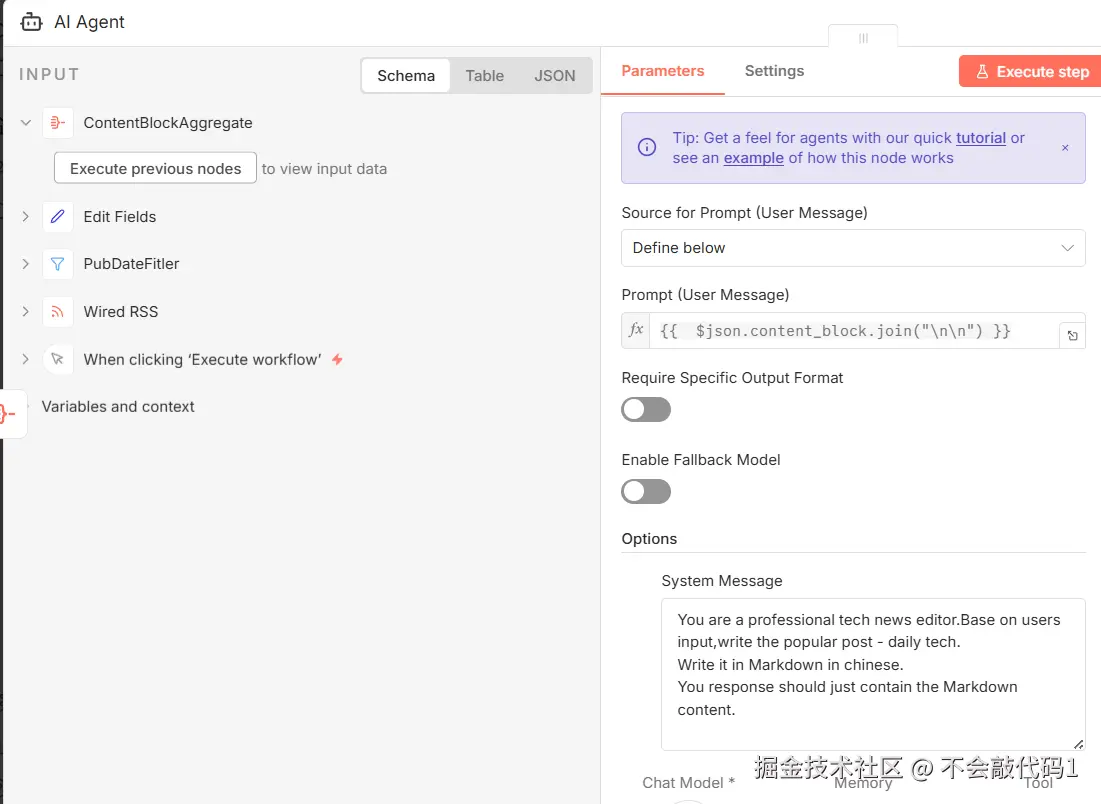Click the Edit Fields pencil icon
The width and height of the screenshot is (1101, 804).
58,216
